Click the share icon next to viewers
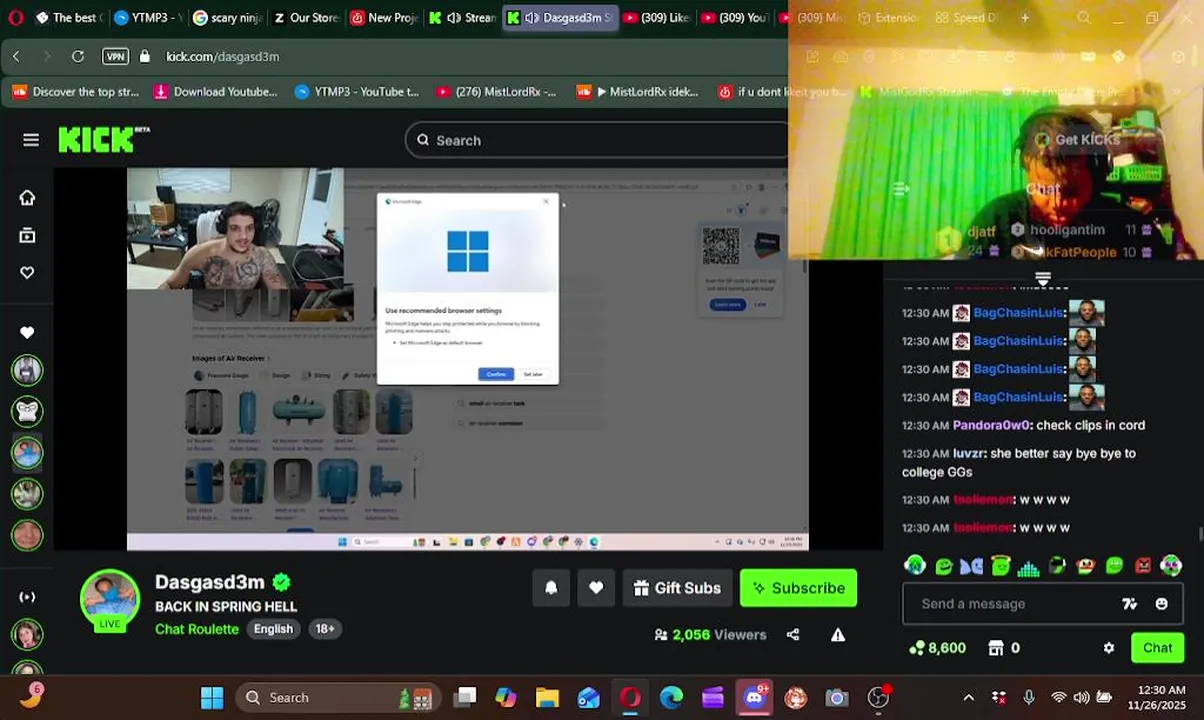The height and width of the screenshot is (720, 1204). tap(793, 634)
